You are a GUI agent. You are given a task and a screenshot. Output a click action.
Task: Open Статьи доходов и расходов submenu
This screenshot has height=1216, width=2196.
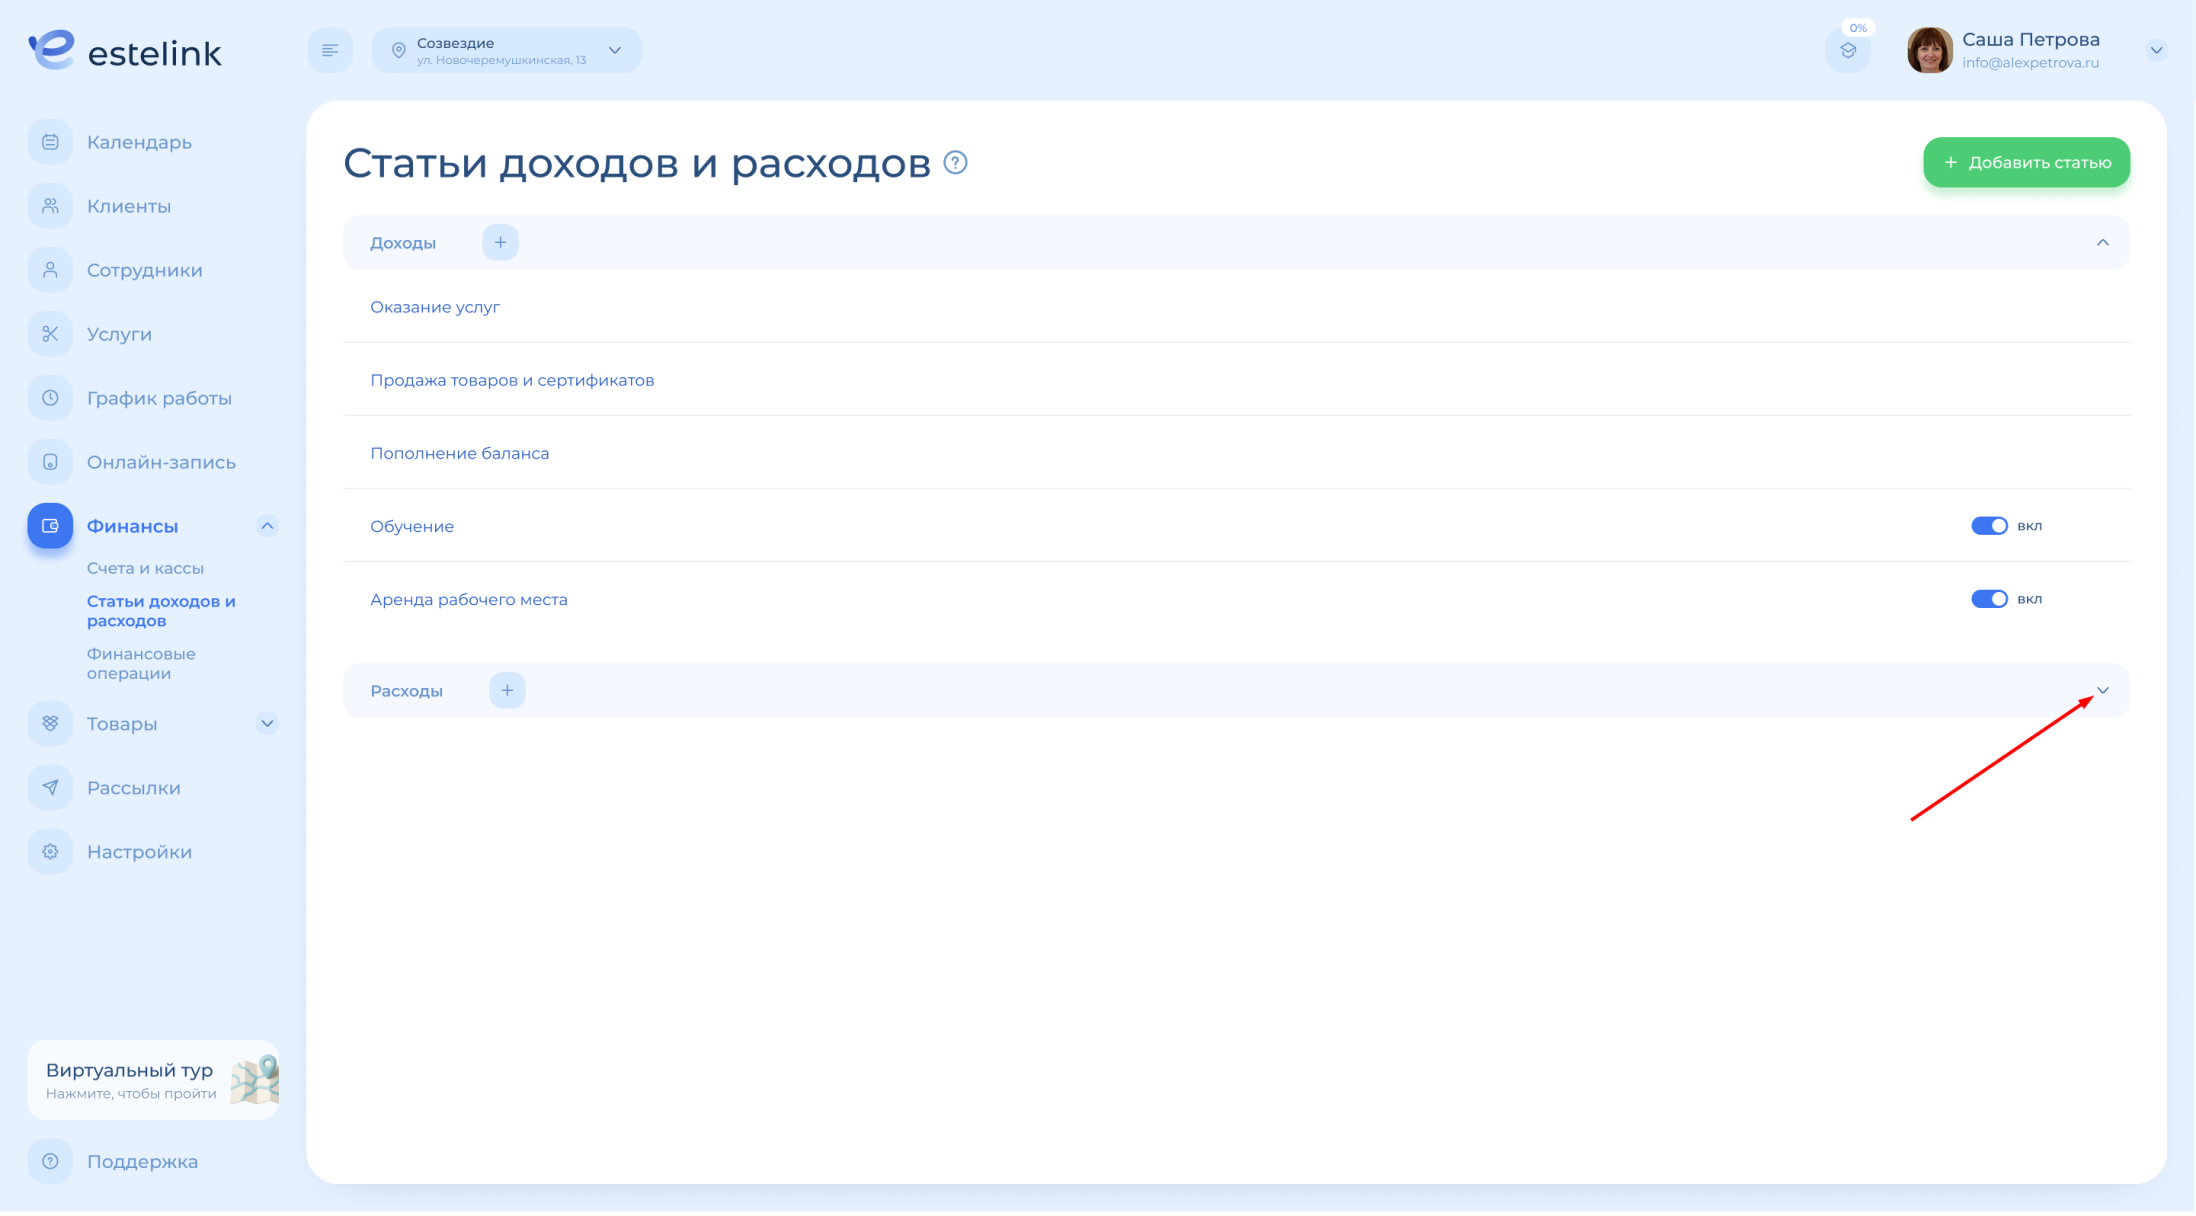(x=161, y=611)
